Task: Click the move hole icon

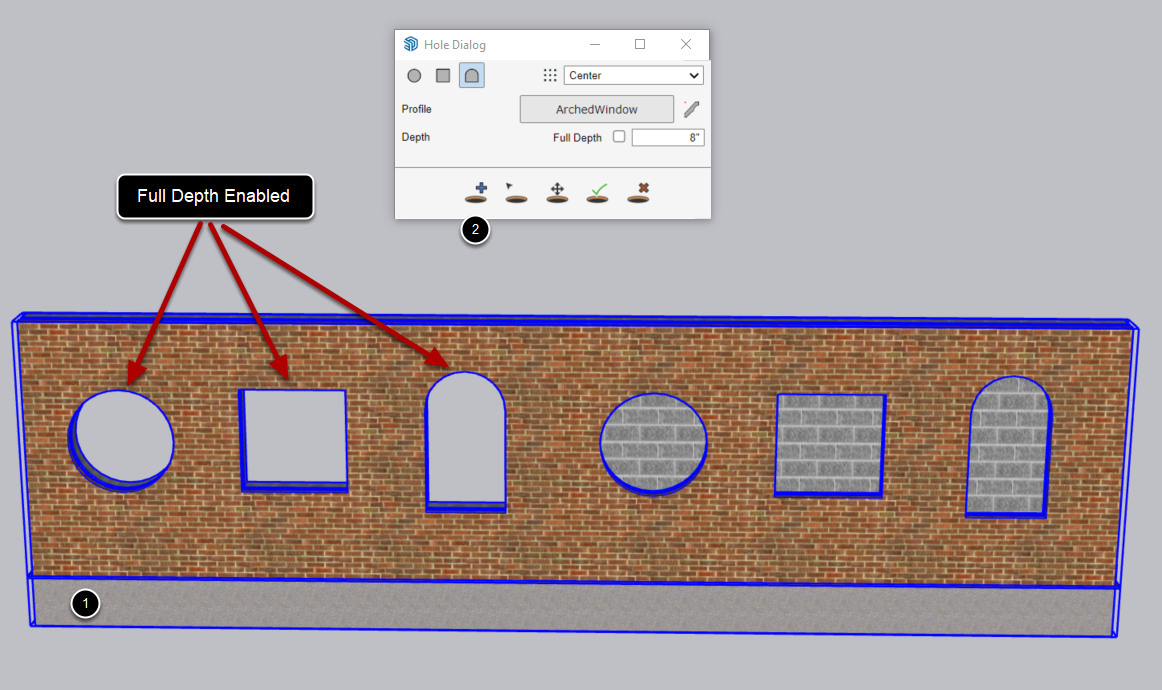Action: tap(557, 193)
